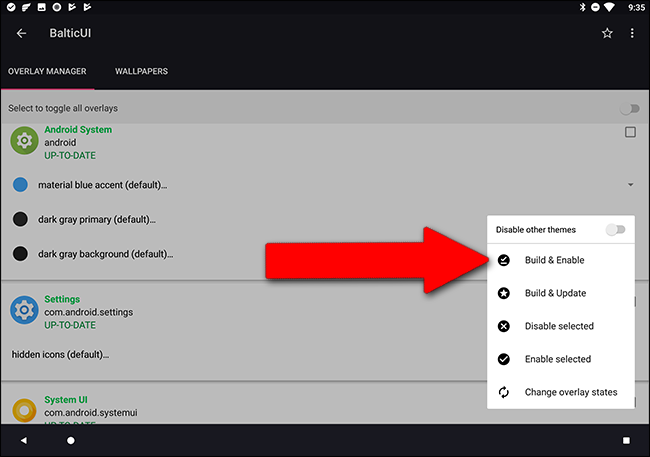
Task: Tap the do-not-disturb status icon
Action: [595, 7]
